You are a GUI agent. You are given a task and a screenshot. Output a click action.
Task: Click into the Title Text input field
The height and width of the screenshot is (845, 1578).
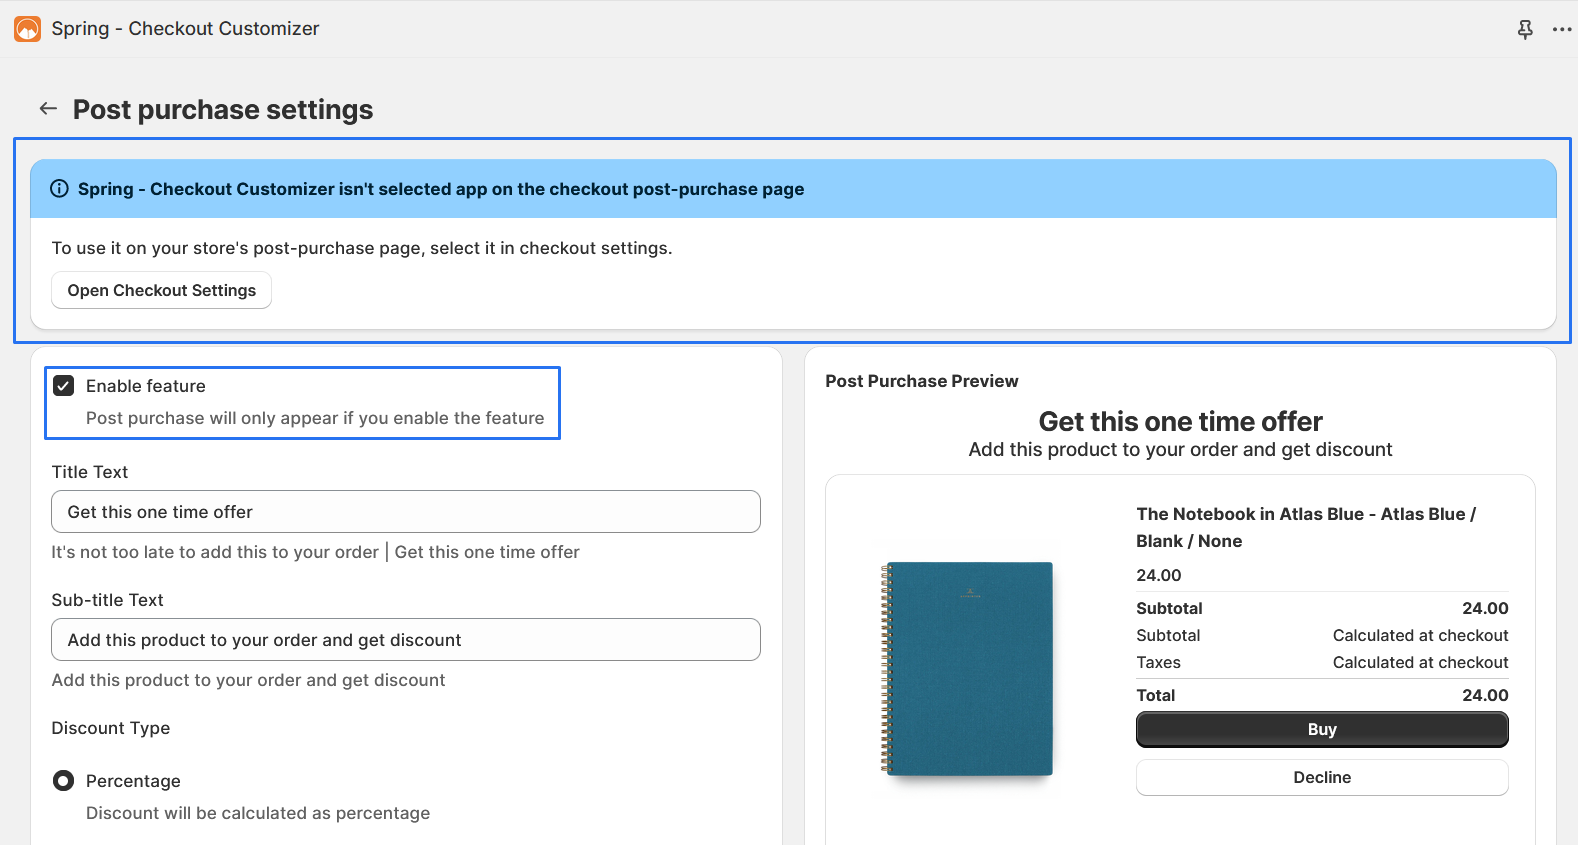406,512
